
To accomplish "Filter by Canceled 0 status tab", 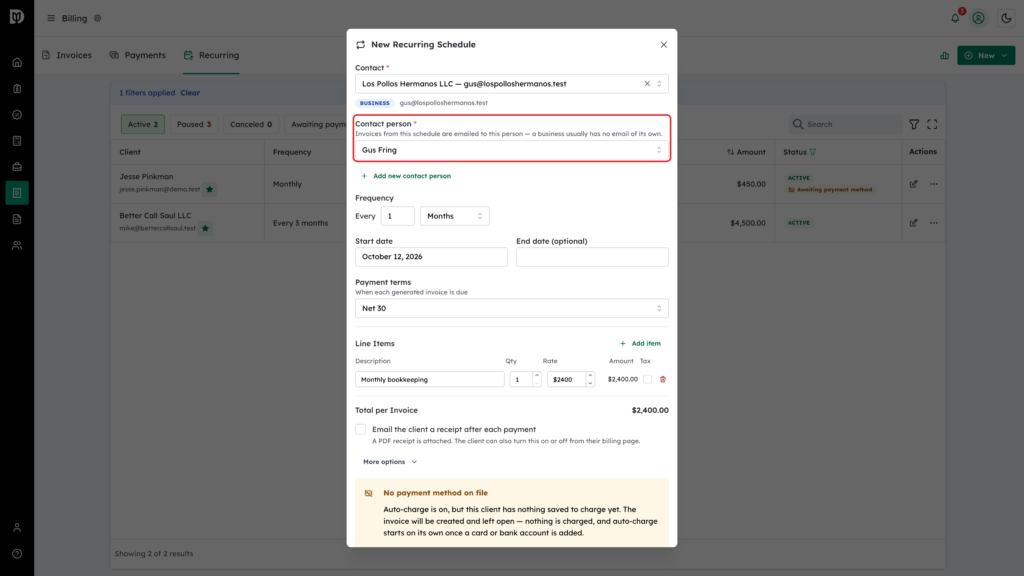I will tap(251, 124).
